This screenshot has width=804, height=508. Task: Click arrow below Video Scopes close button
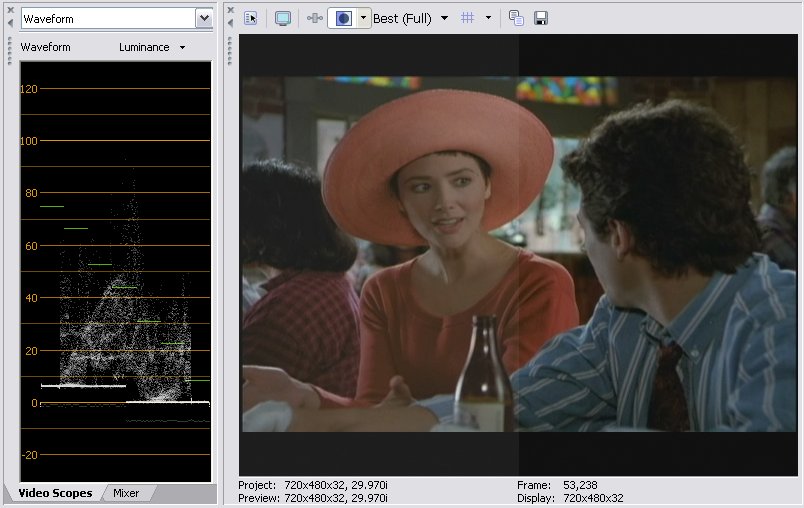[10, 23]
